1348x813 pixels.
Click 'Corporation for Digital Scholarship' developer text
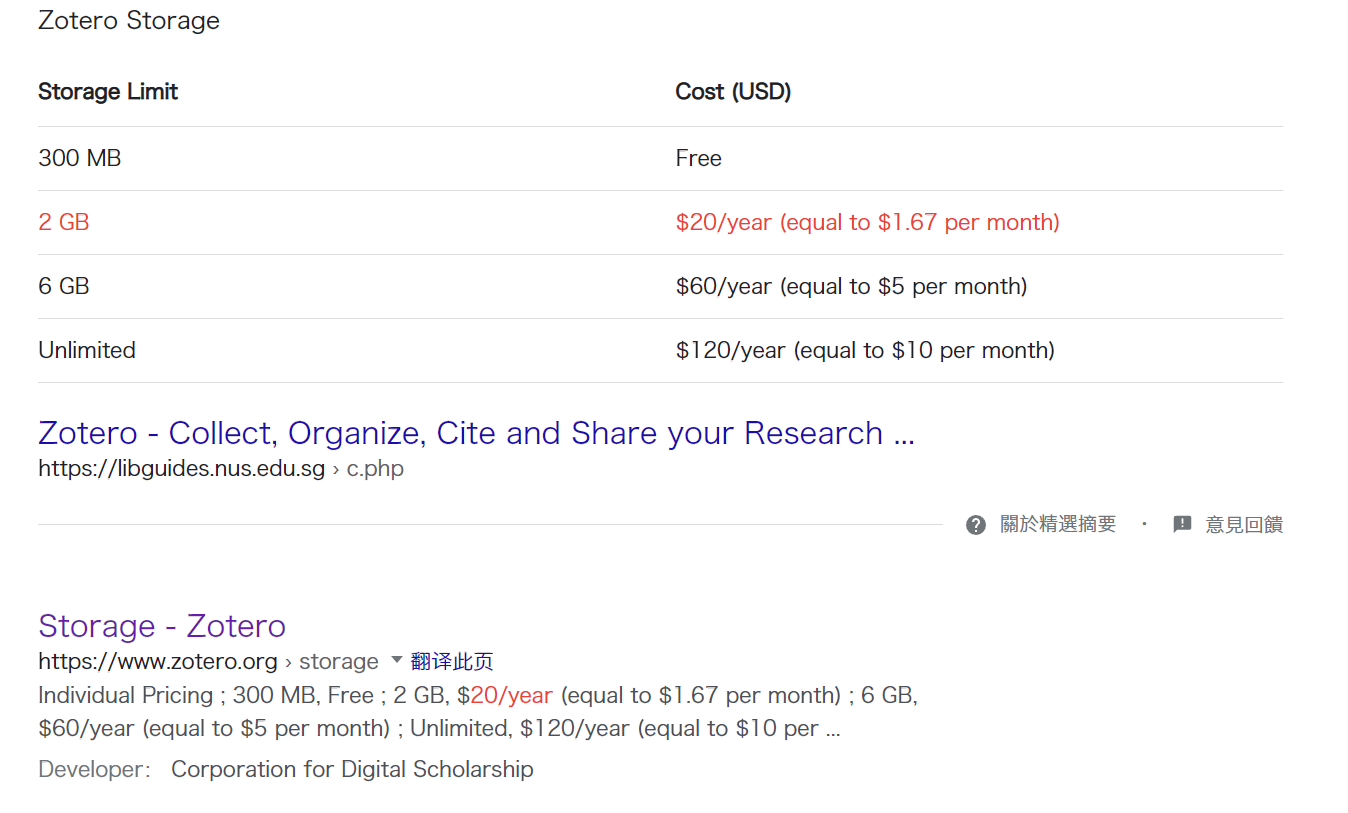coord(352,769)
